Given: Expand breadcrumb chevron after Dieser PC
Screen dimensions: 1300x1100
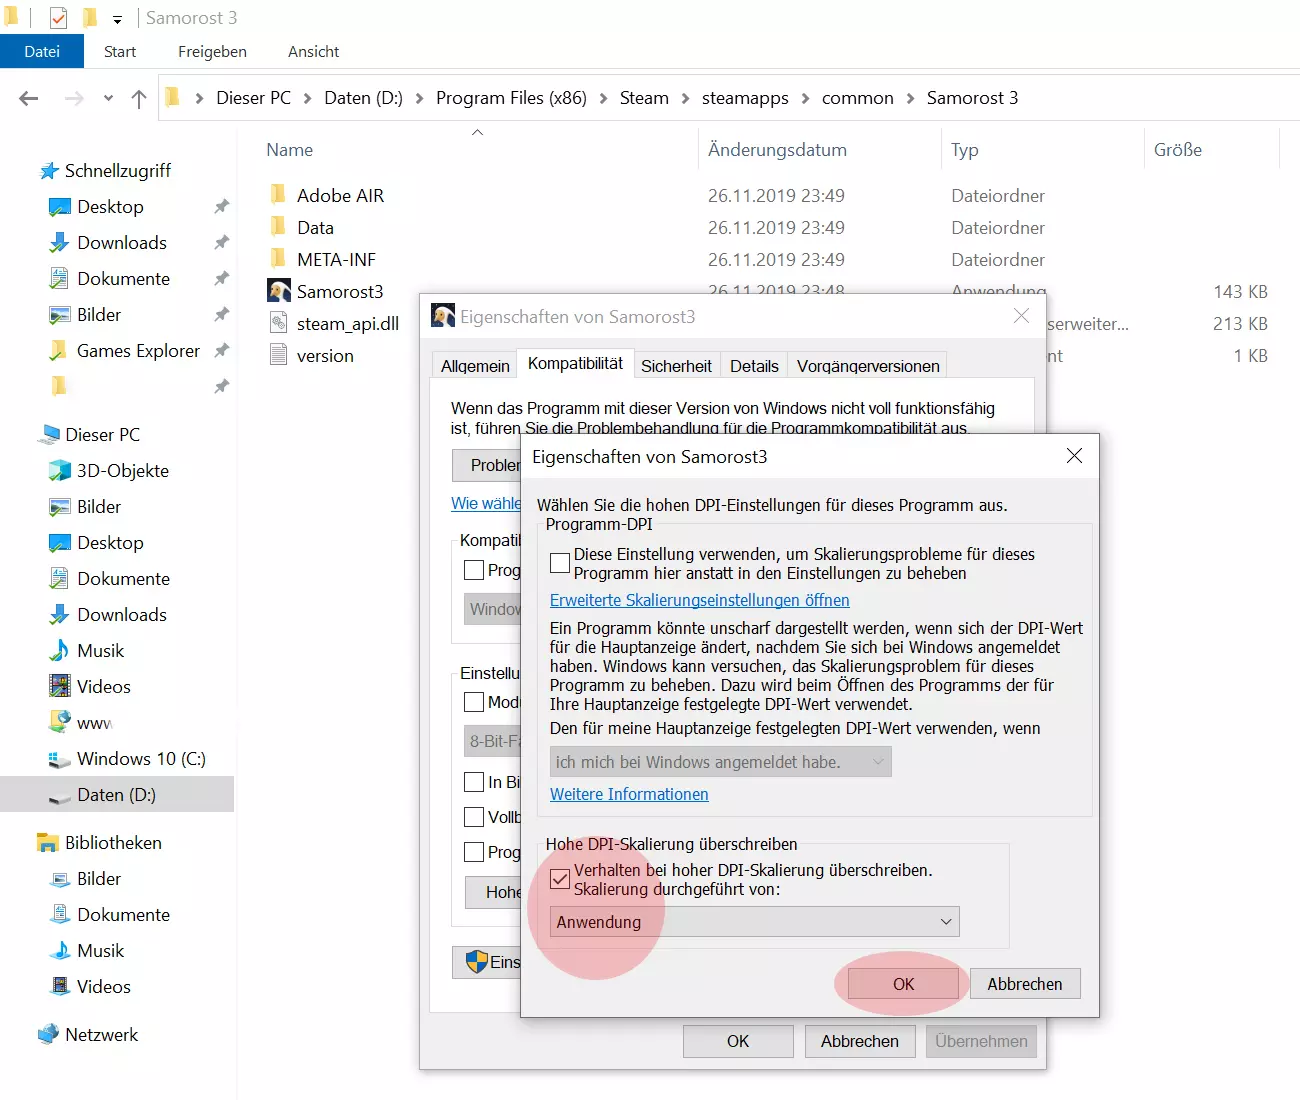Looking at the screenshot, I should coord(308,98).
